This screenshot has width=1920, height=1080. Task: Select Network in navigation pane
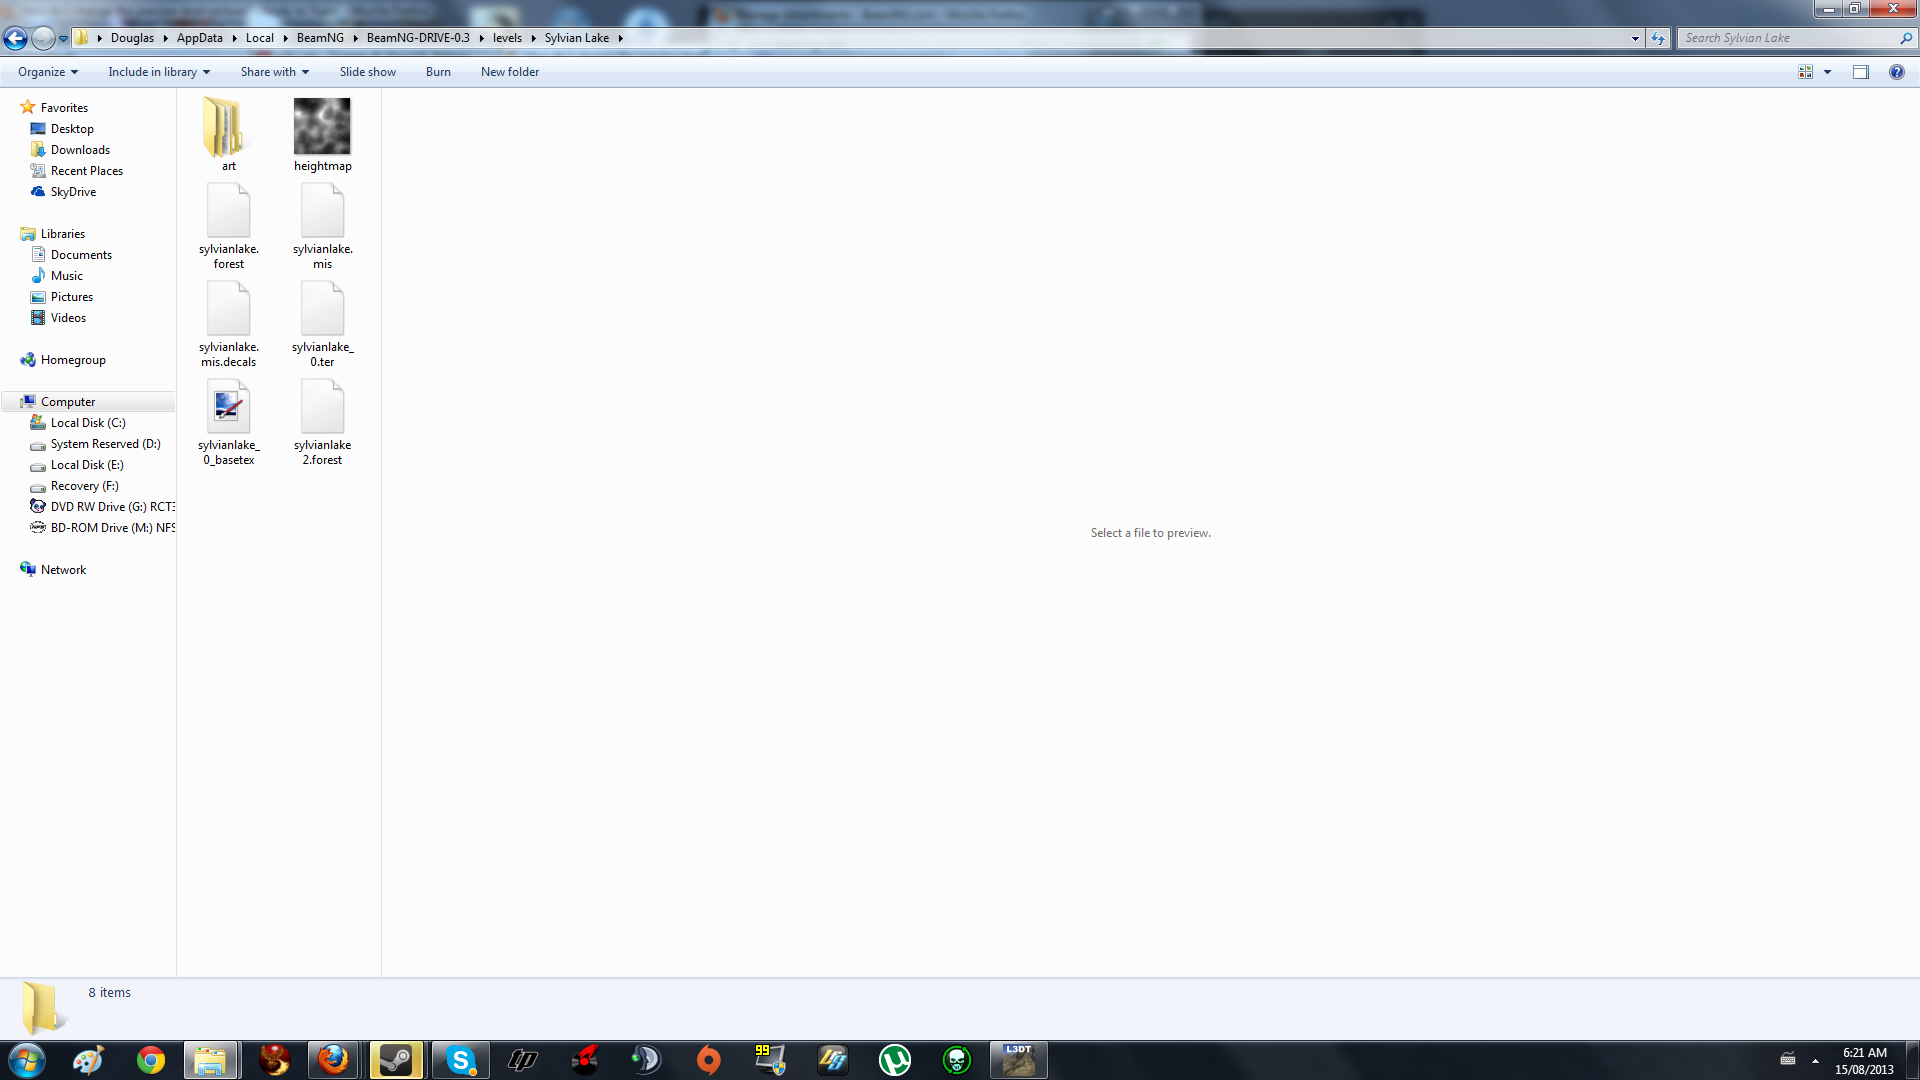click(x=63, y=570)
